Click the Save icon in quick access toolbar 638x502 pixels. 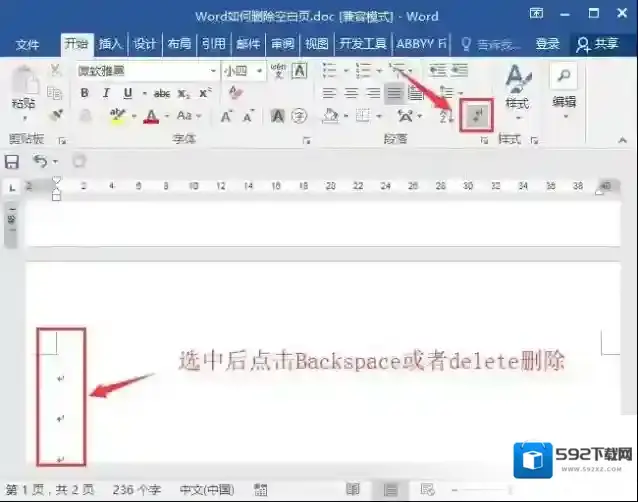click(12, 161)
